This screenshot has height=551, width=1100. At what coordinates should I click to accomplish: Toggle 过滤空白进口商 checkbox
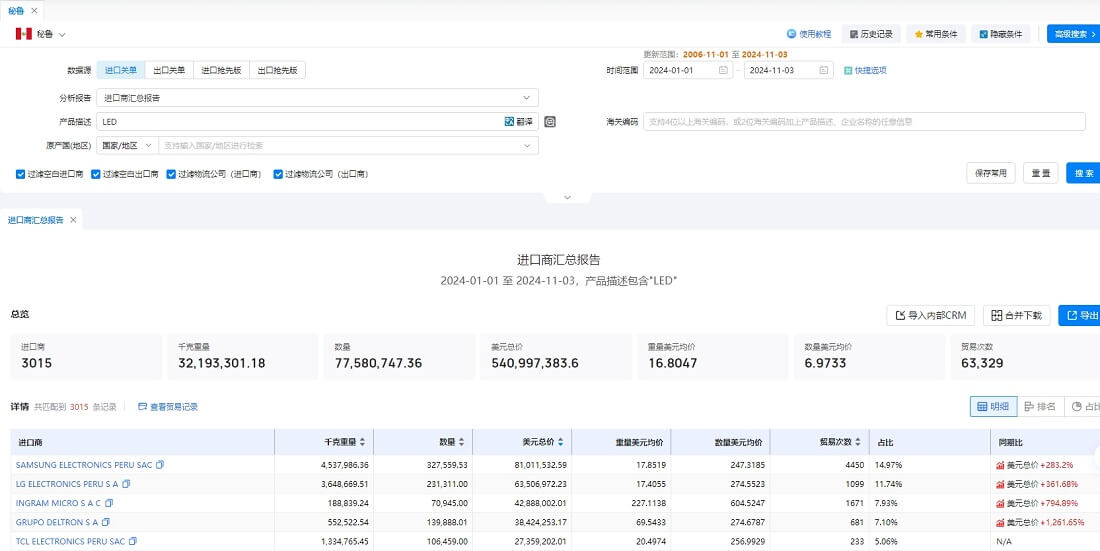pos(20,174)
